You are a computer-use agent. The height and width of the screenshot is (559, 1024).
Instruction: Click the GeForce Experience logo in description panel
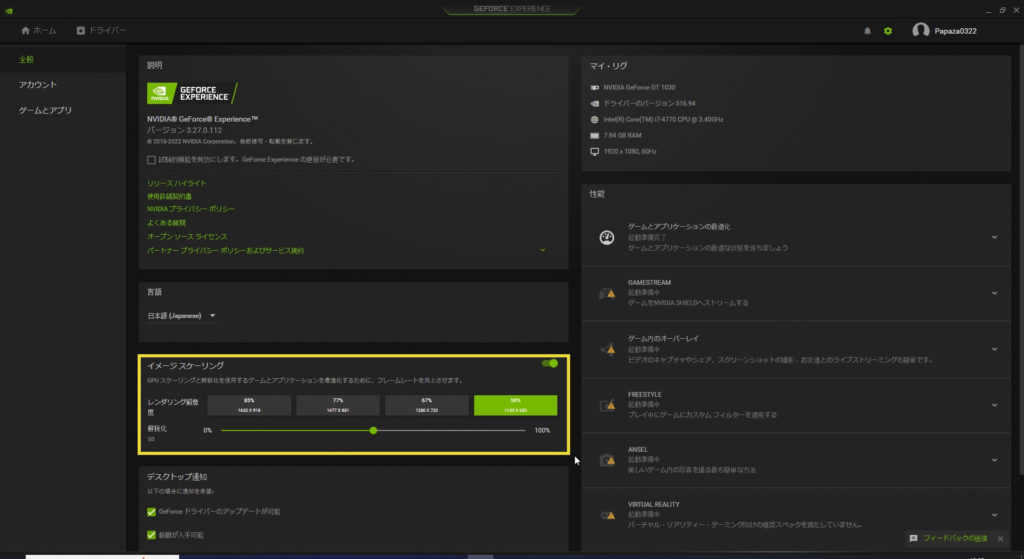point(189,93)
